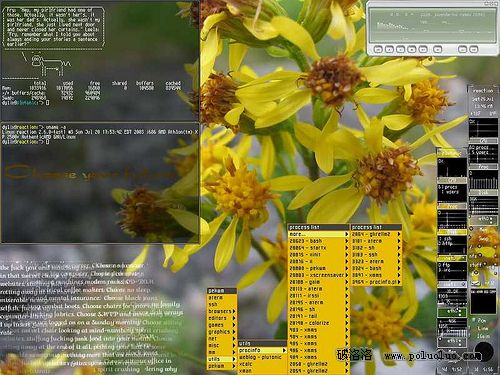Launch xman from the utils submenu

click(x=262, y=371)
